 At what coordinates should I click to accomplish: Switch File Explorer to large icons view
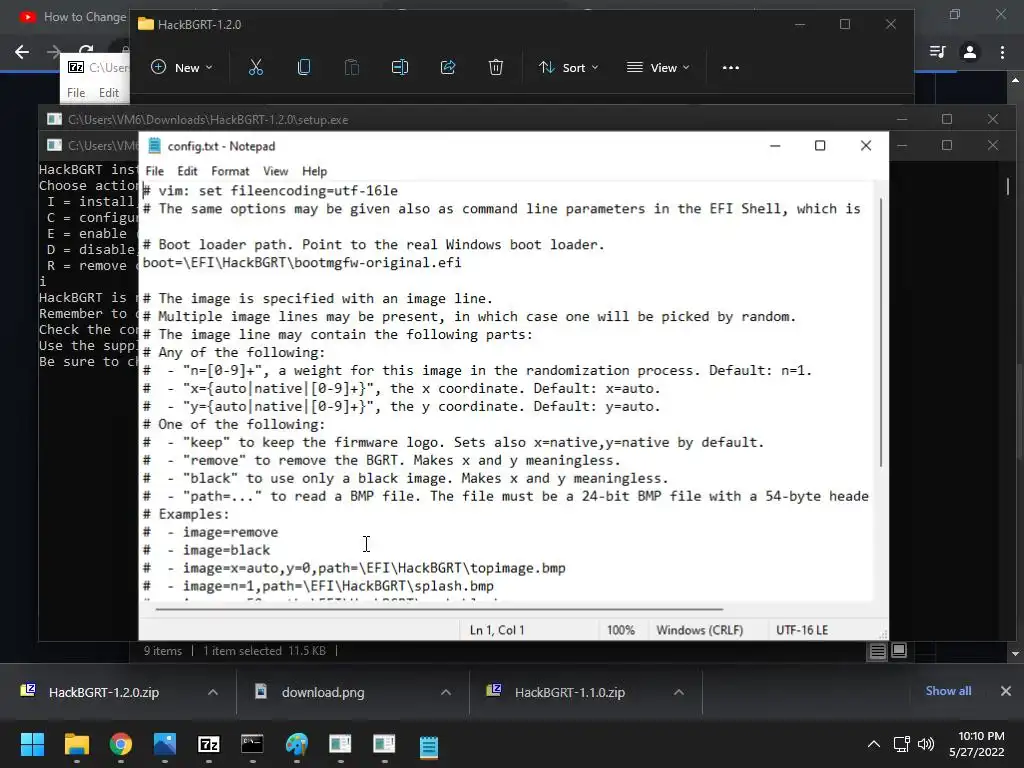[899, 650]
